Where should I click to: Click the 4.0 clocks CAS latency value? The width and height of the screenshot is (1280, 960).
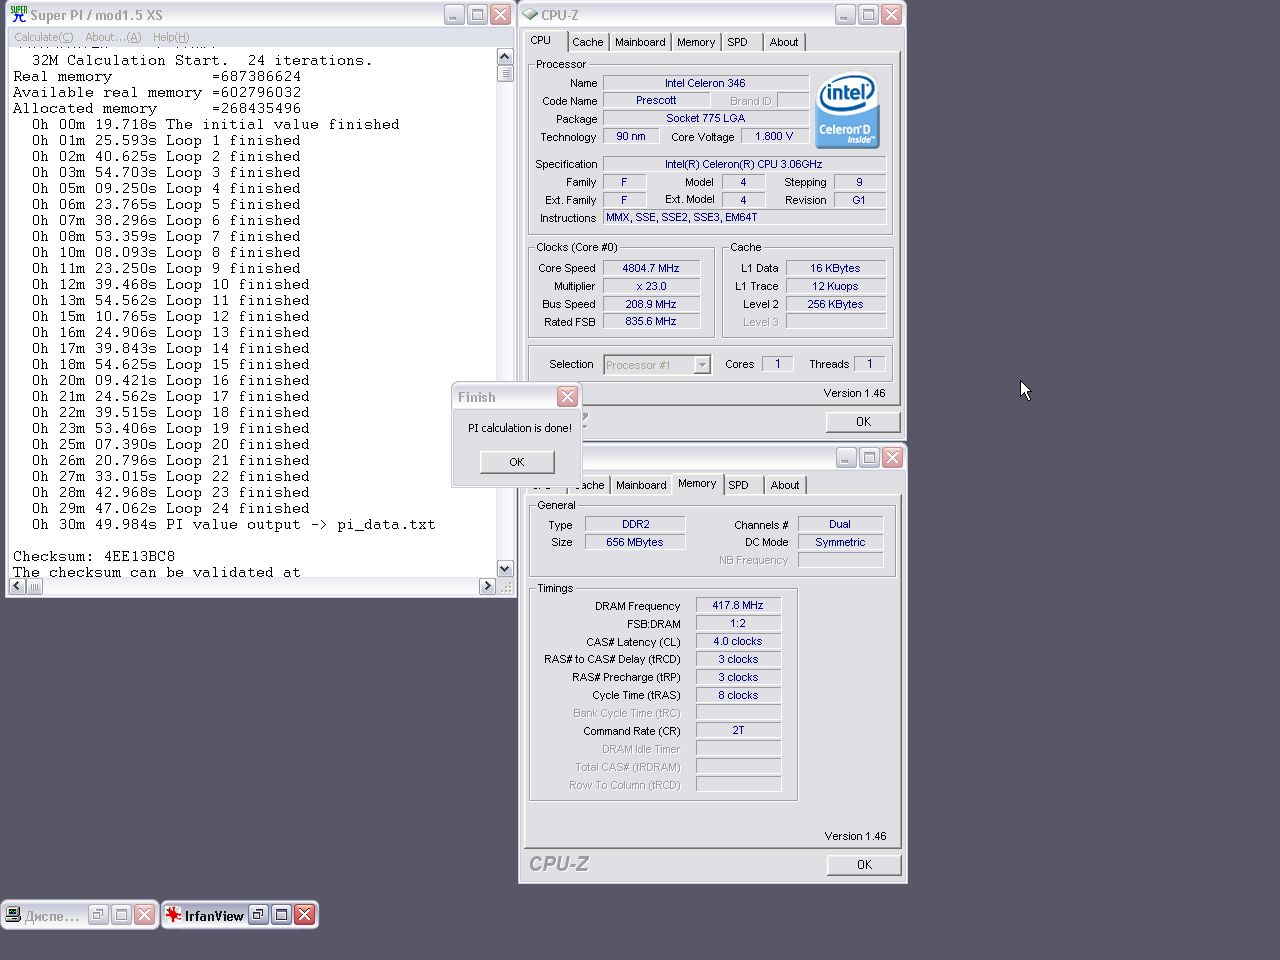(x=738, y=642)
